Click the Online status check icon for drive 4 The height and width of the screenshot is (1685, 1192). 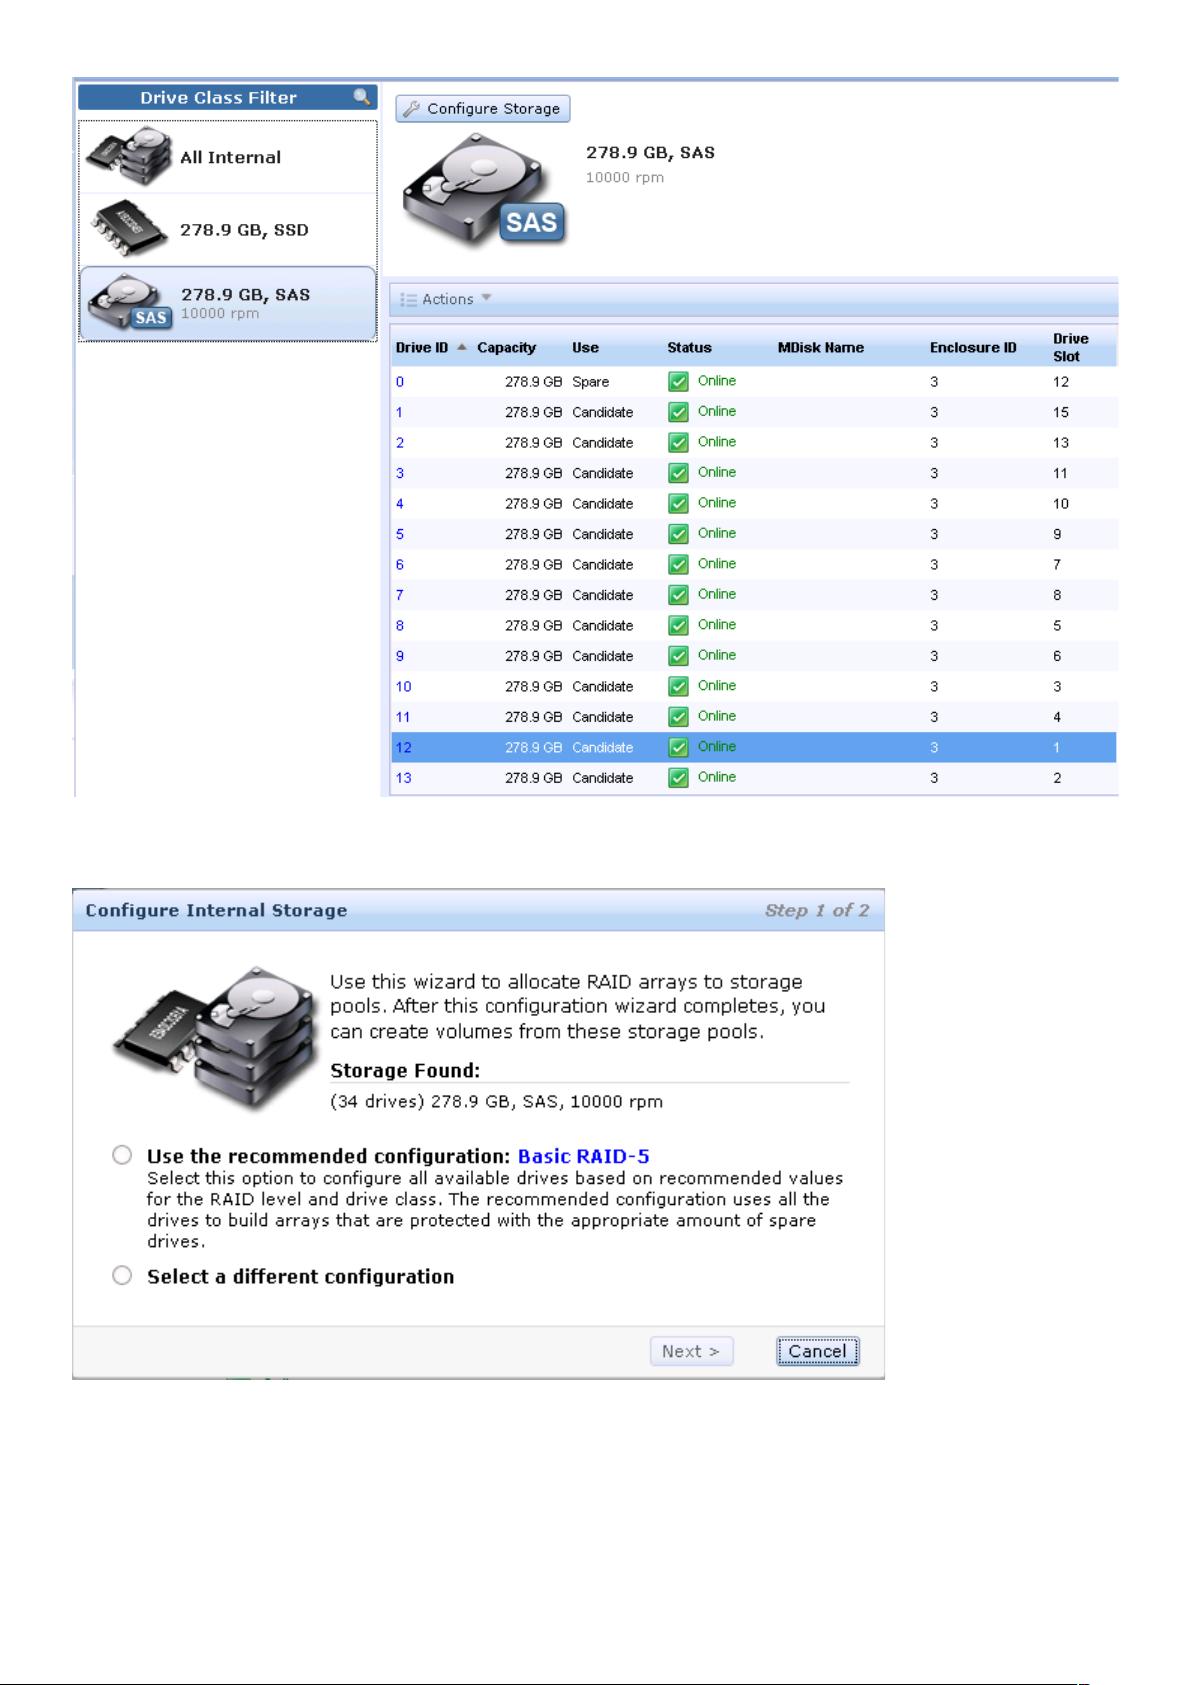pos(678,503)
